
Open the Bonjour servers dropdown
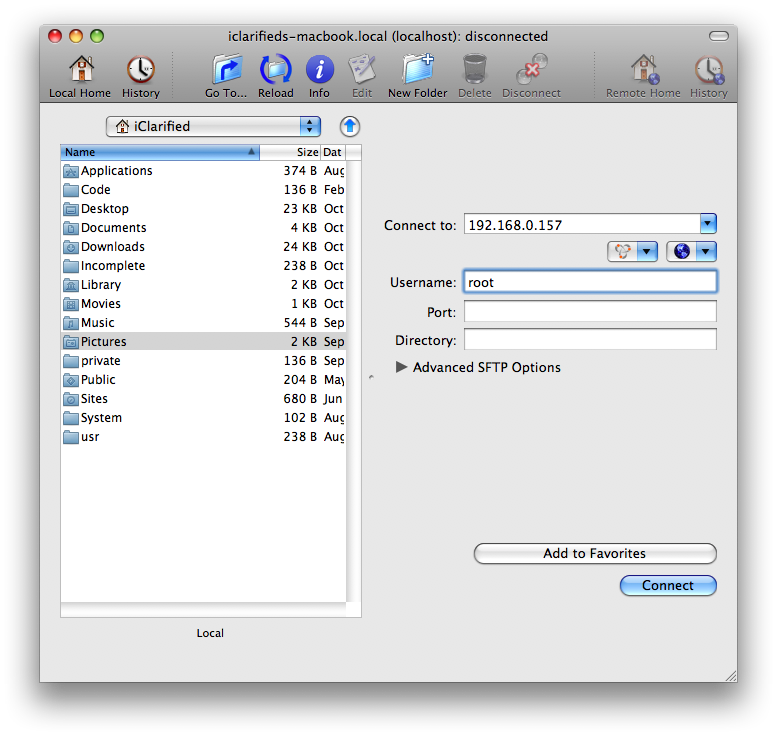(x=633, y=252)
